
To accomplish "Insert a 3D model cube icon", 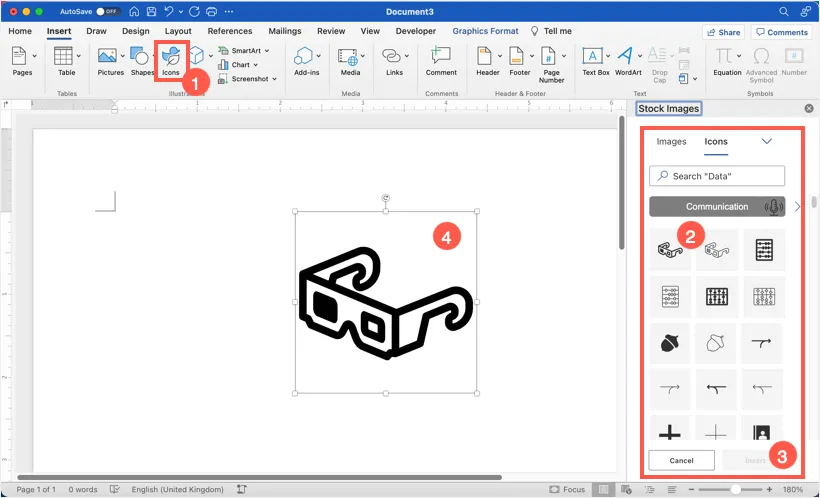I will (197, 54).
